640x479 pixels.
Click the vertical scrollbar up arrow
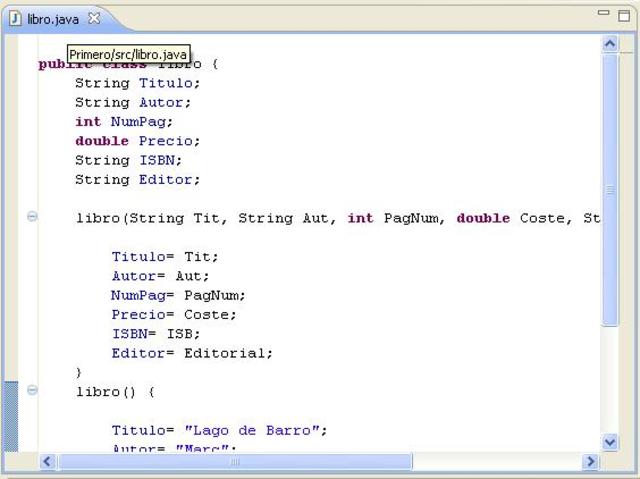(x=610, y=44)
